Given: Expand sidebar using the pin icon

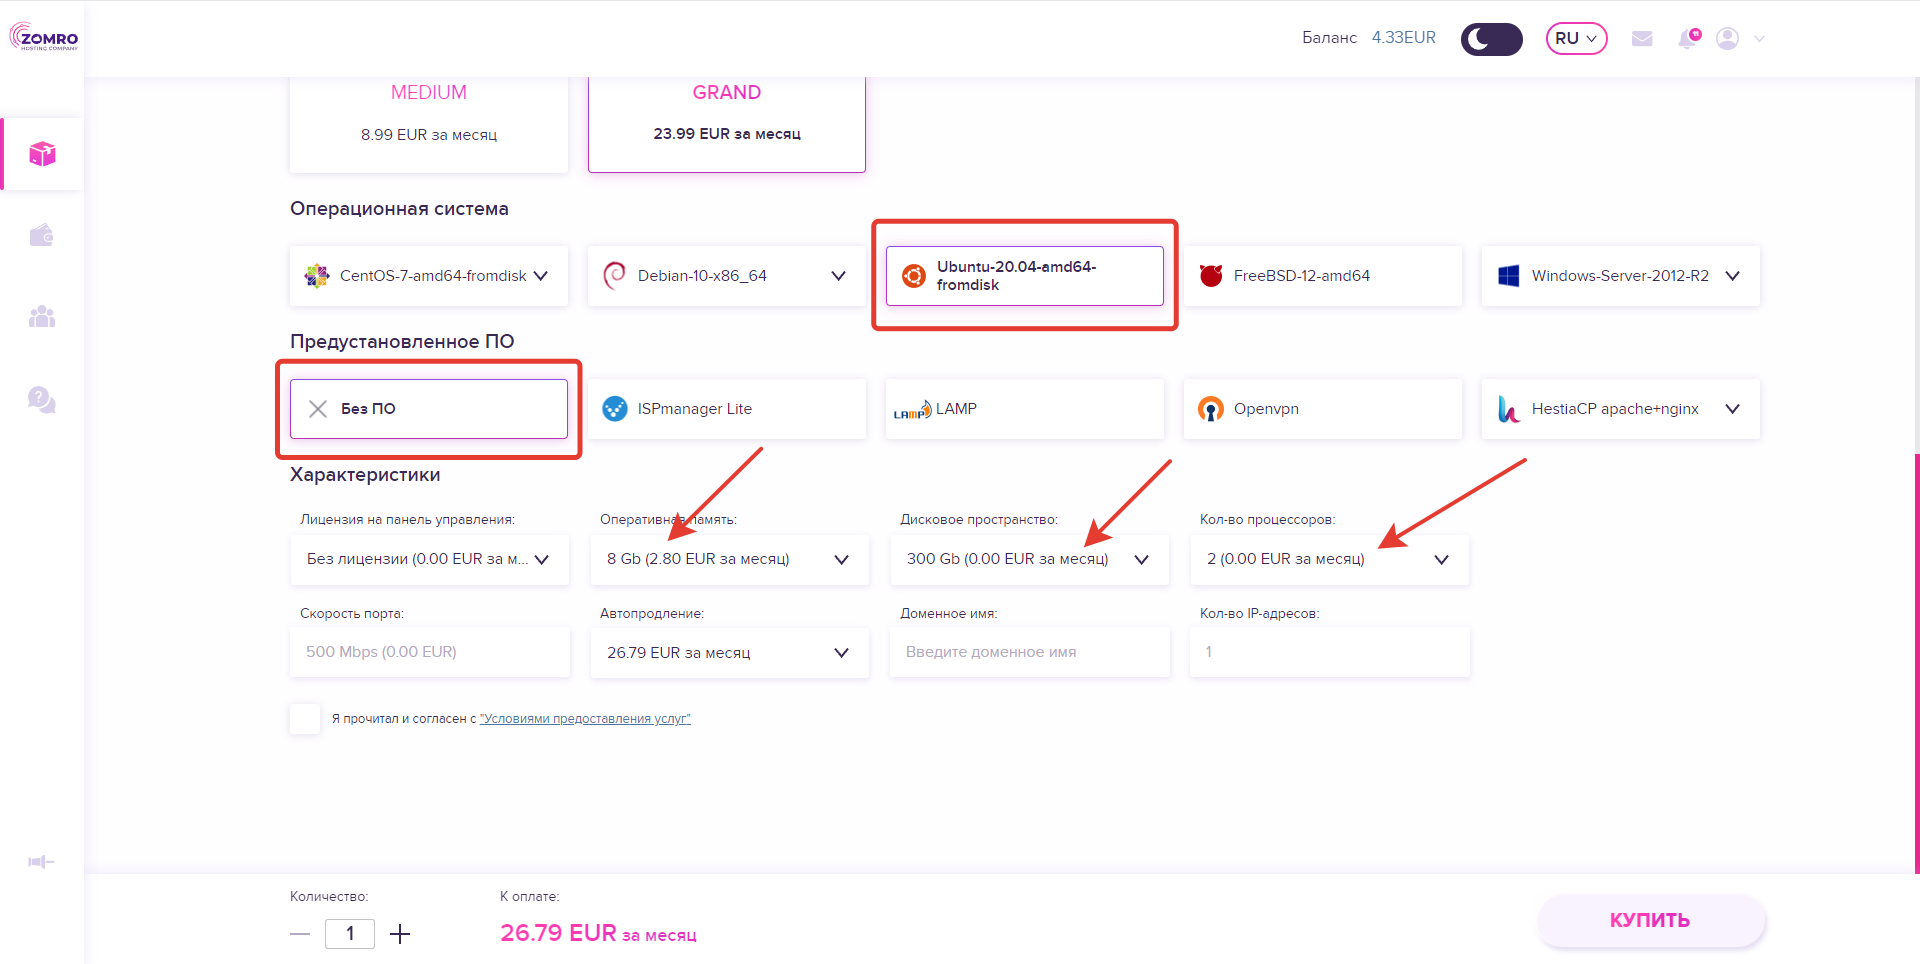Looking at the screenshot, I should [x=41, y=862].
